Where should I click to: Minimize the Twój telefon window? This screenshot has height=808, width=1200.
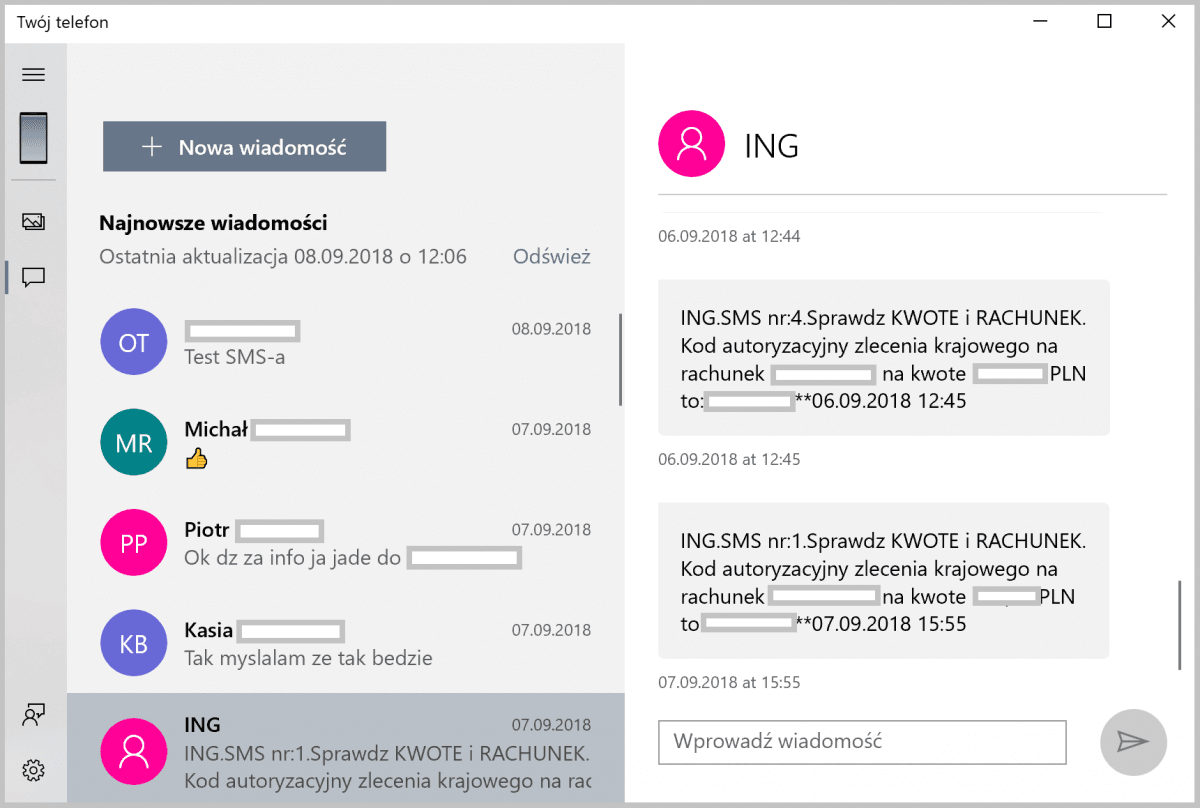(x=1041, y=22)
